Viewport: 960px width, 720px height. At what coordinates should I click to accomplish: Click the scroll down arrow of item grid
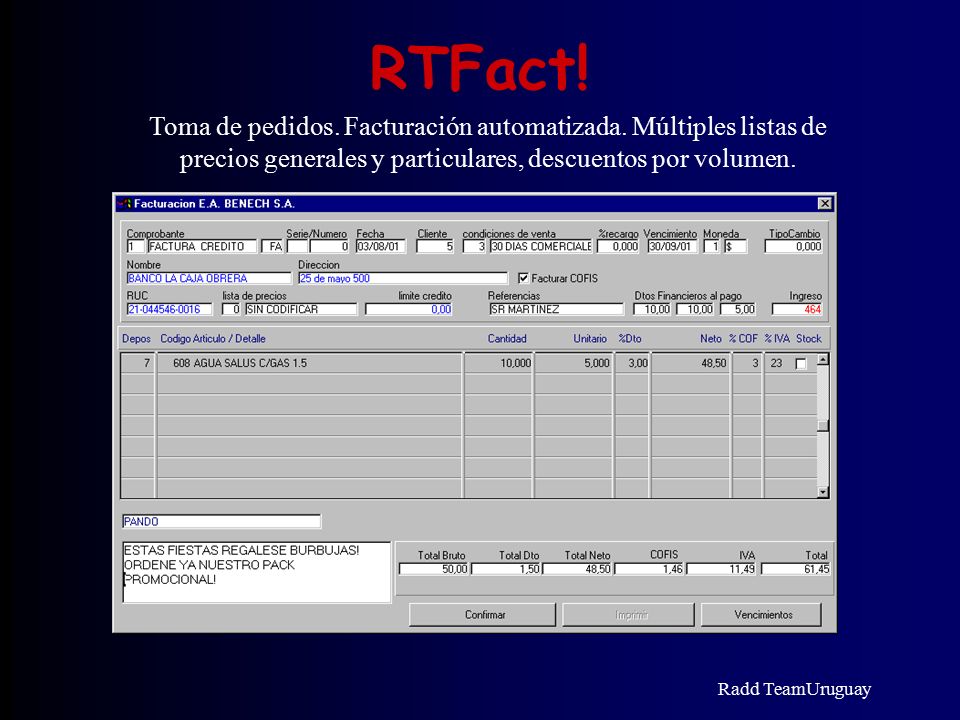point(823,492)
